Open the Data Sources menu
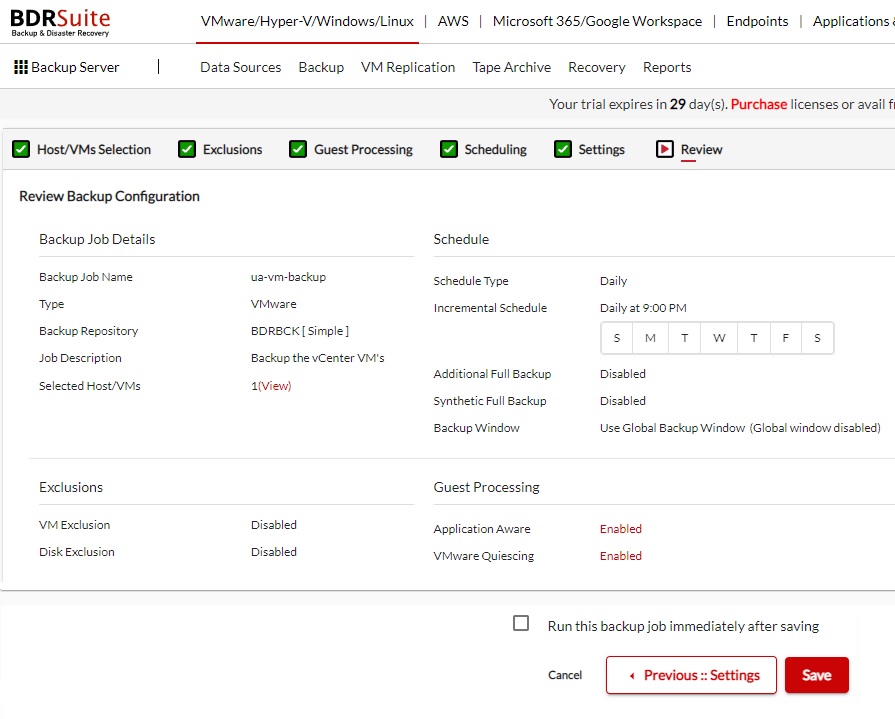This screenshot has height=719, width=895. [x=240, y=67]
